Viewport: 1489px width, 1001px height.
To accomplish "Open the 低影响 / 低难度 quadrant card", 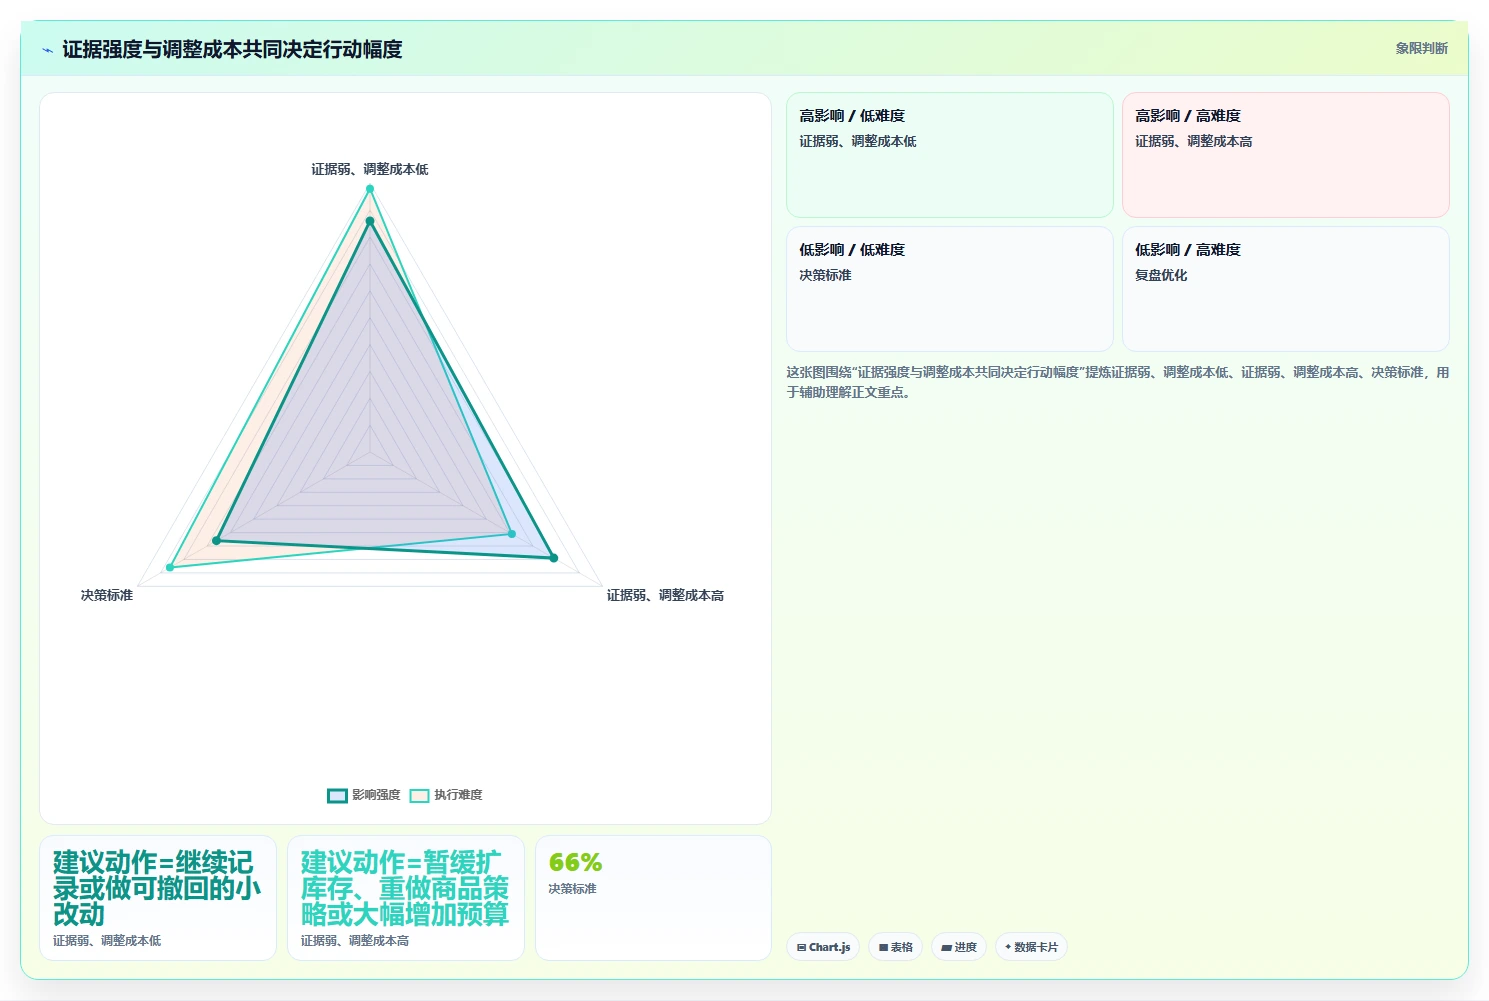I will pyautogui.click(x=950, y=289).
